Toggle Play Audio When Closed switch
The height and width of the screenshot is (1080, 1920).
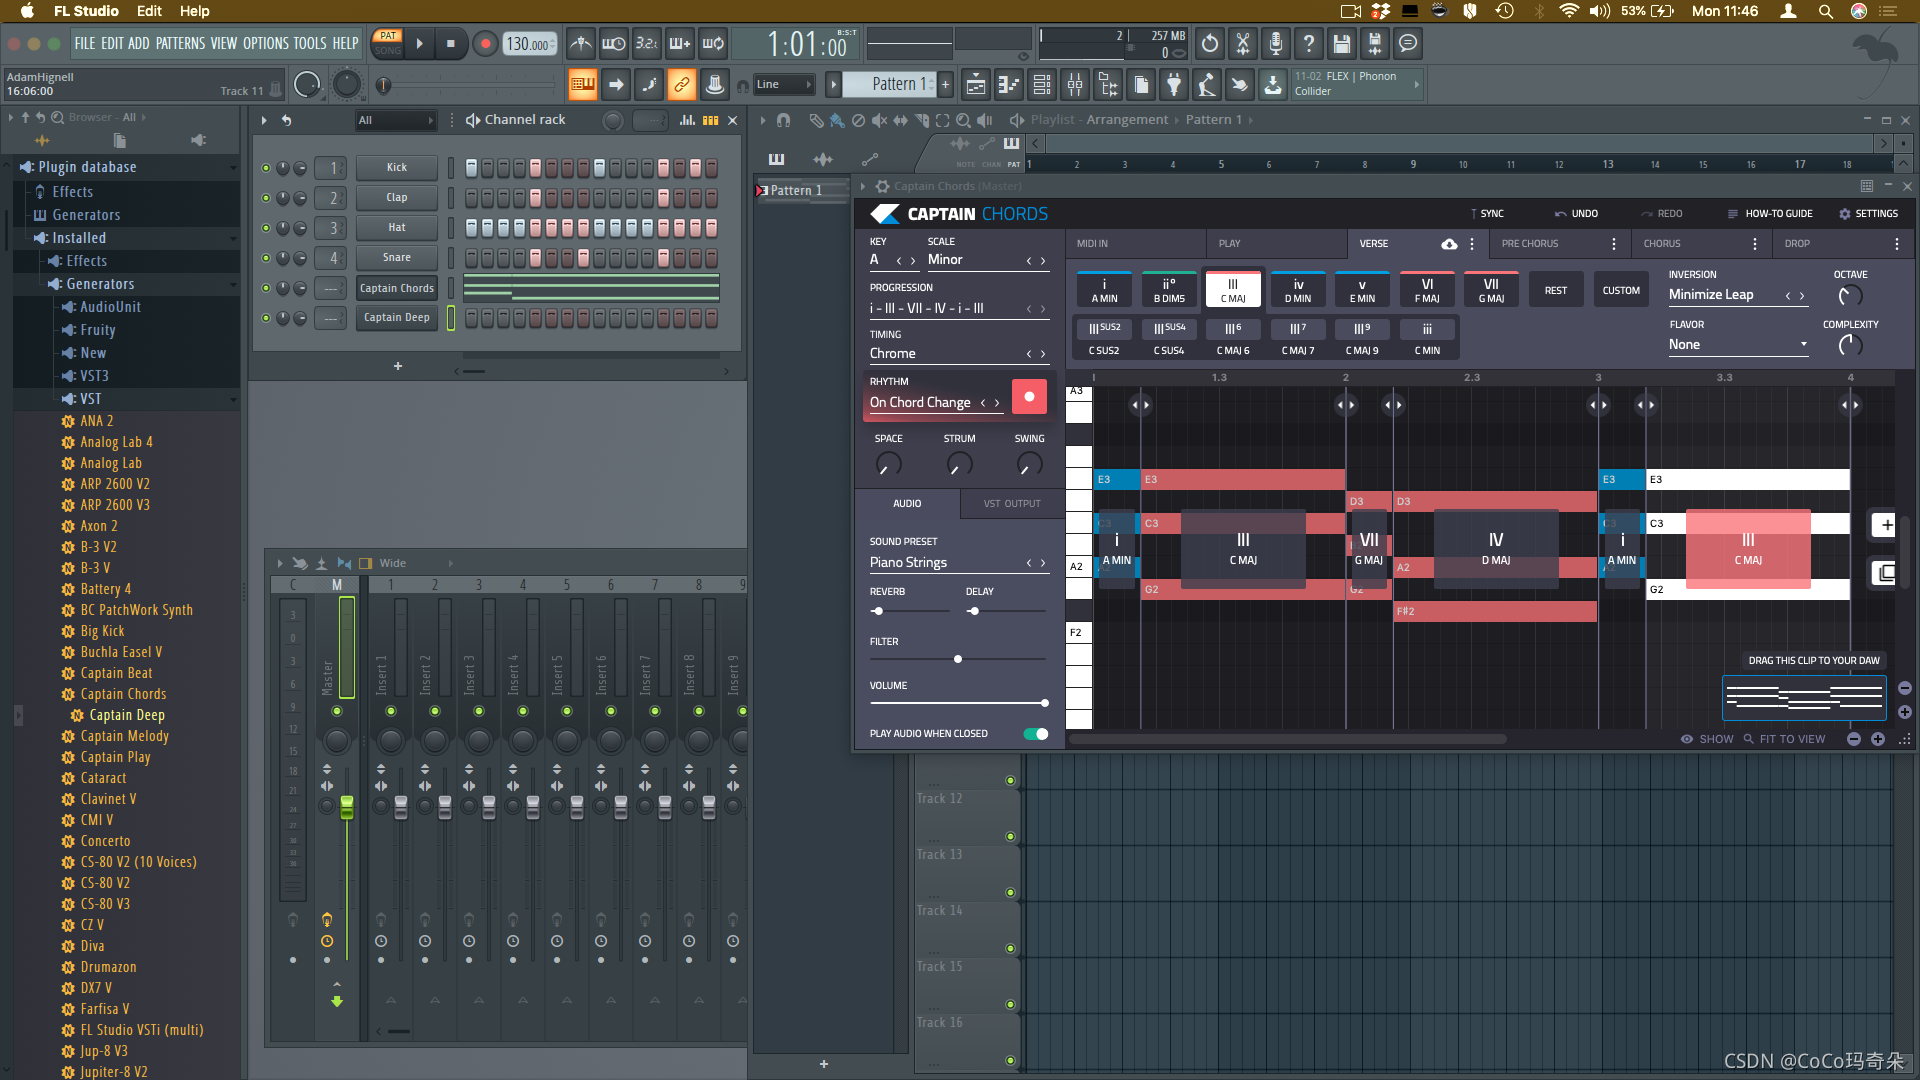point(1036,734)
